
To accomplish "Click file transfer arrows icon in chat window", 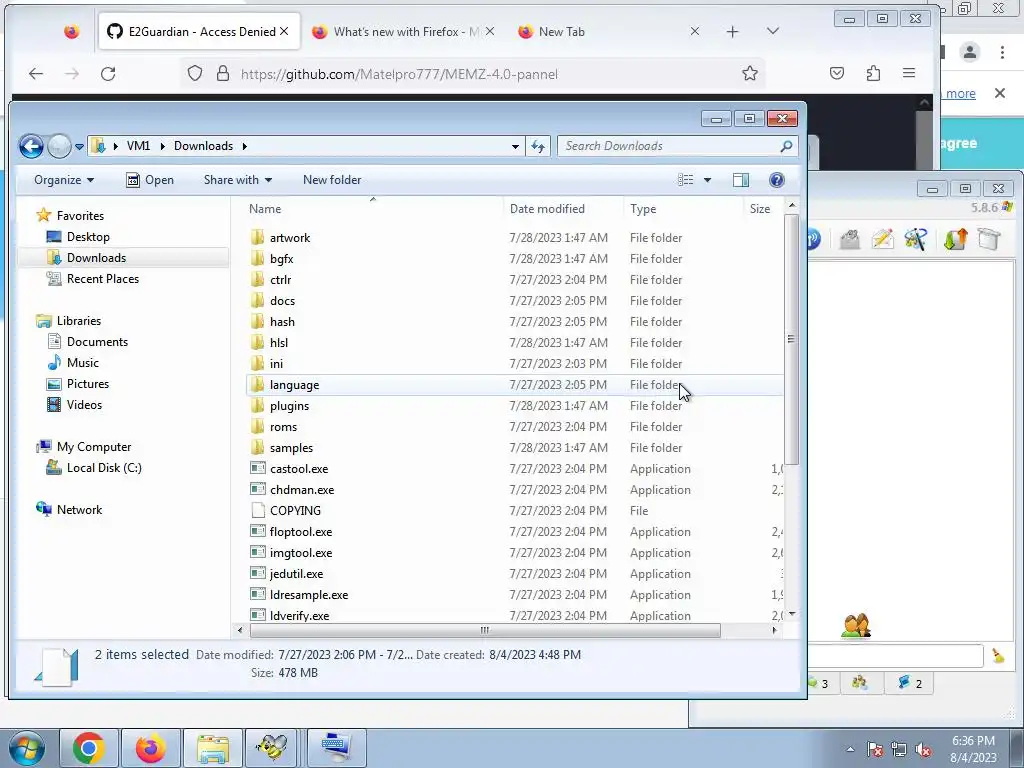I will tap(954, 240).
